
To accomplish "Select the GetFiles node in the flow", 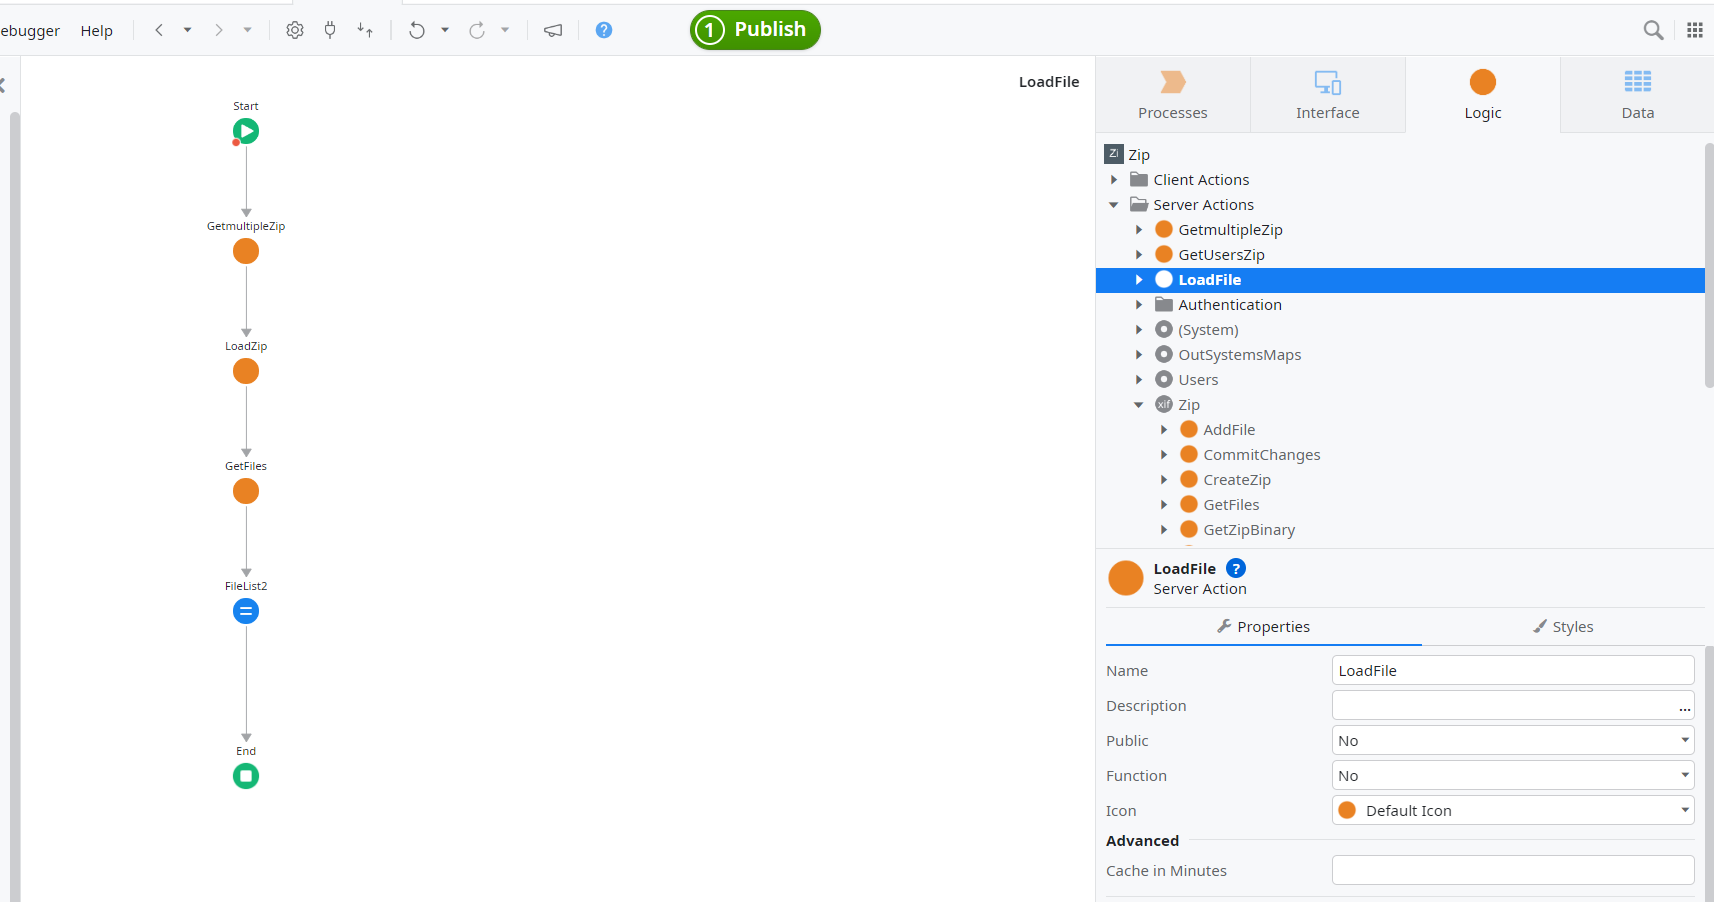I will point(246,491).
